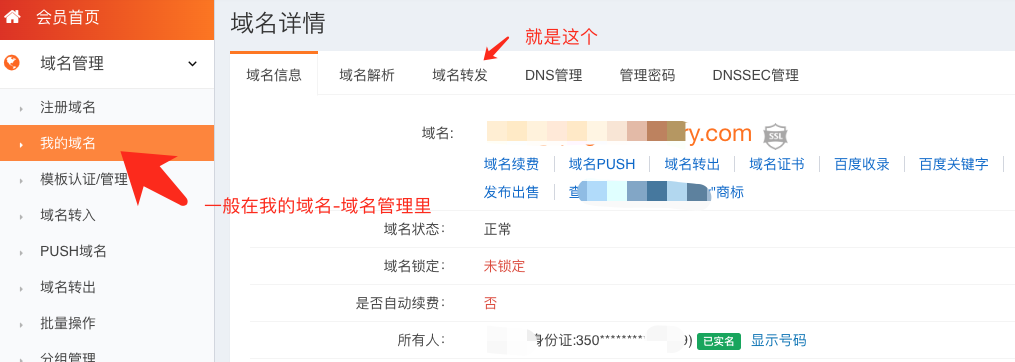Click the 域名PUSH link
Image resolution: width=1015 pixels, height=362 pixels.
pyautogui.click(x=602, y=164)
